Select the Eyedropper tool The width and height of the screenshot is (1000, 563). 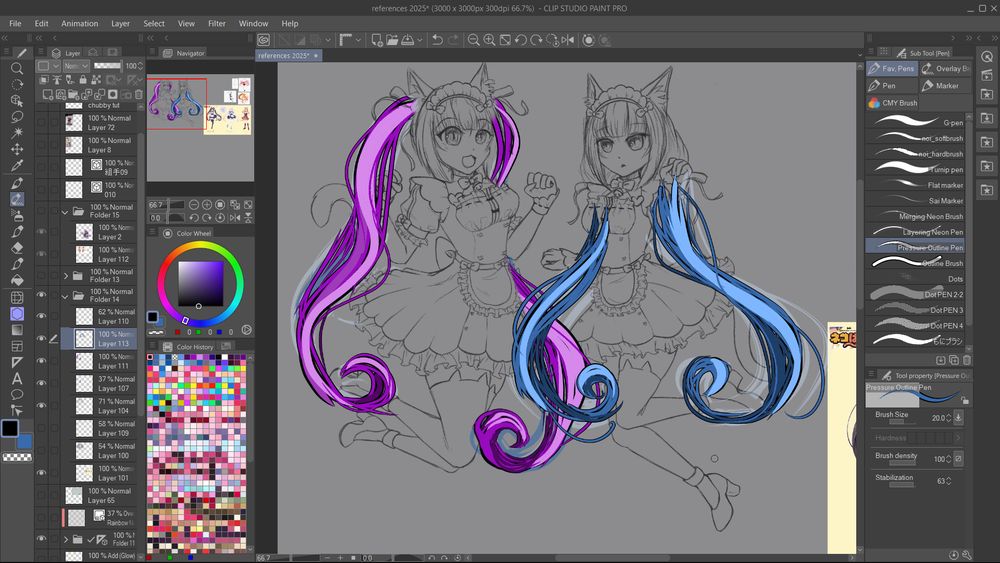point(17,166)
